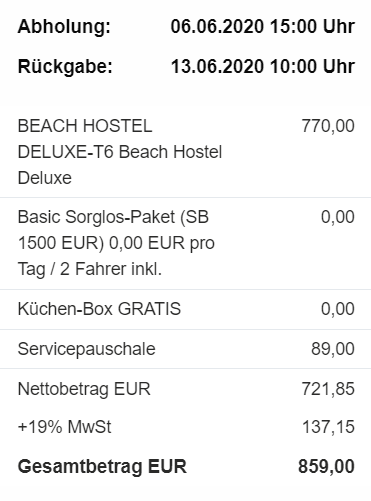Click Küchen-Box GRATIS line item
Screen dimensions: 371x501
(x=99, y=309)
